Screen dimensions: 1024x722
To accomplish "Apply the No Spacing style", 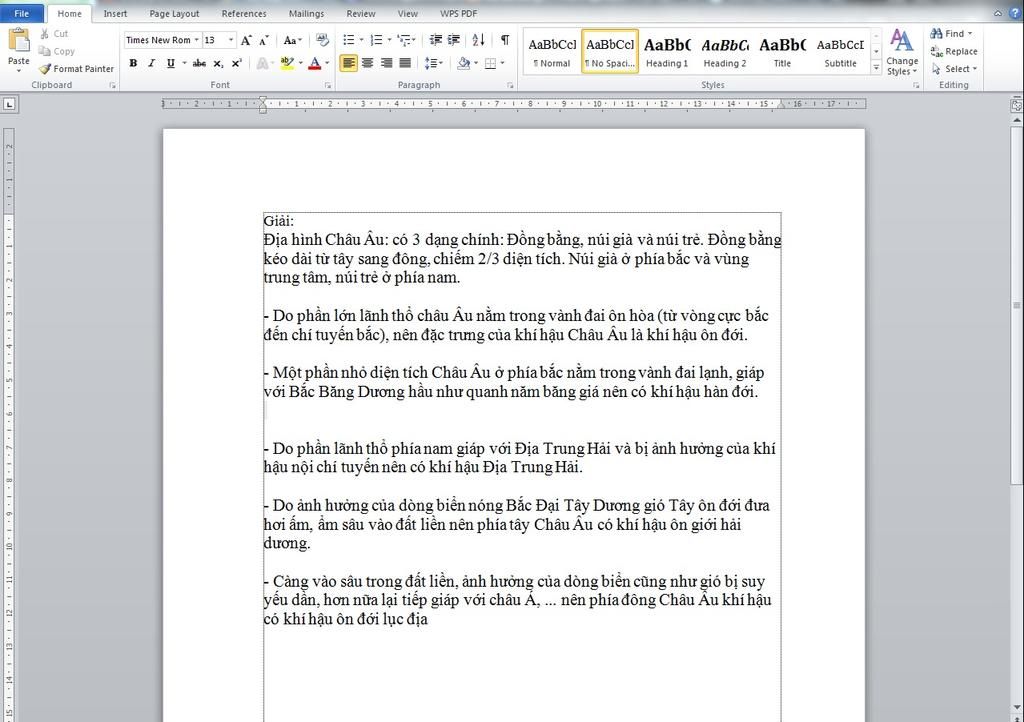I will pyautogui.click(x=610, y=52).
